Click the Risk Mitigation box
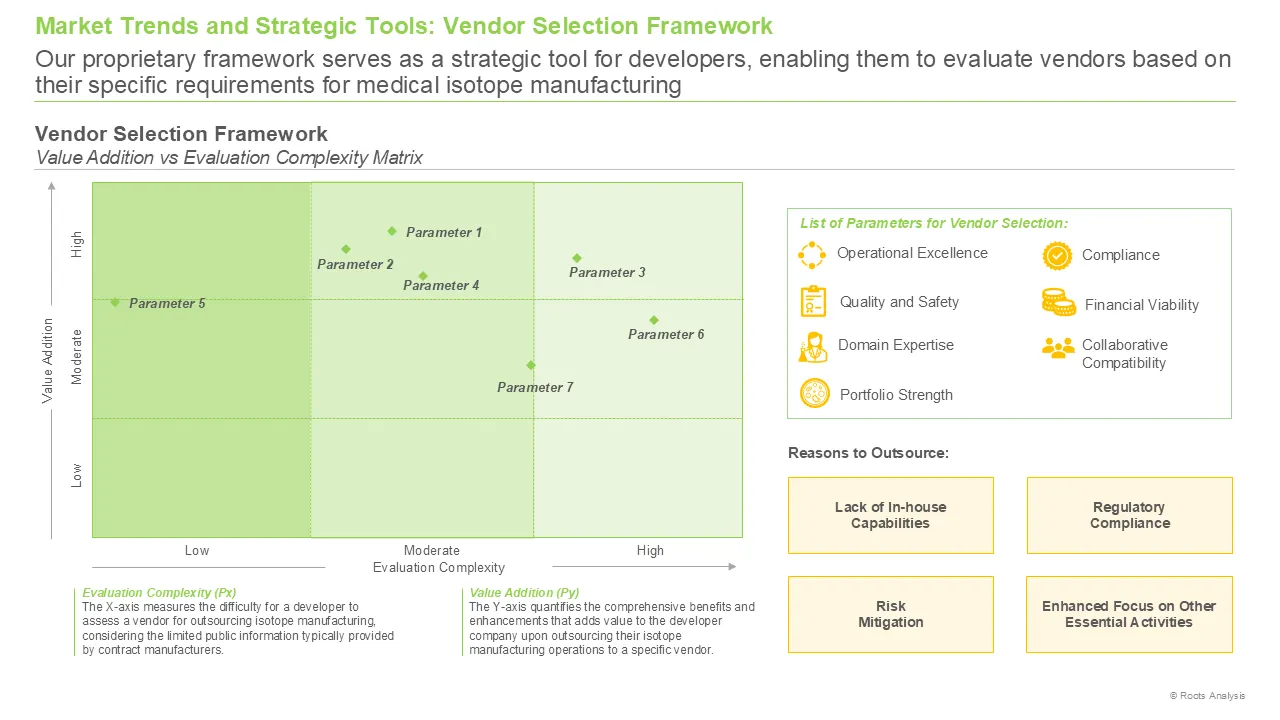 891,614
